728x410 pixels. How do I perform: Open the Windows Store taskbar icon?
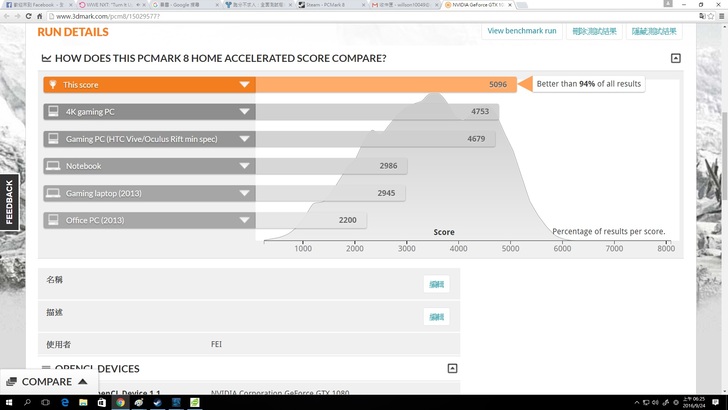[102, 403]
